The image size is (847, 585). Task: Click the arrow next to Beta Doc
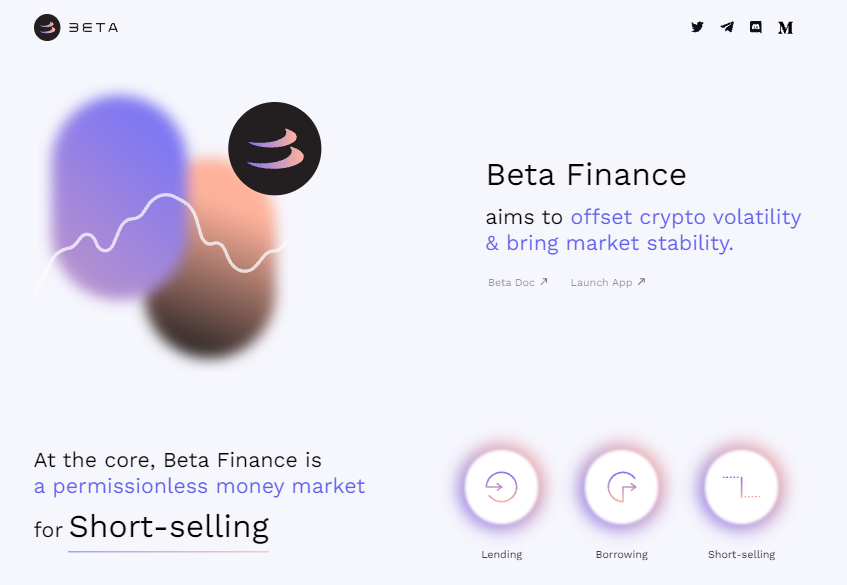click(x=544, y=282)
